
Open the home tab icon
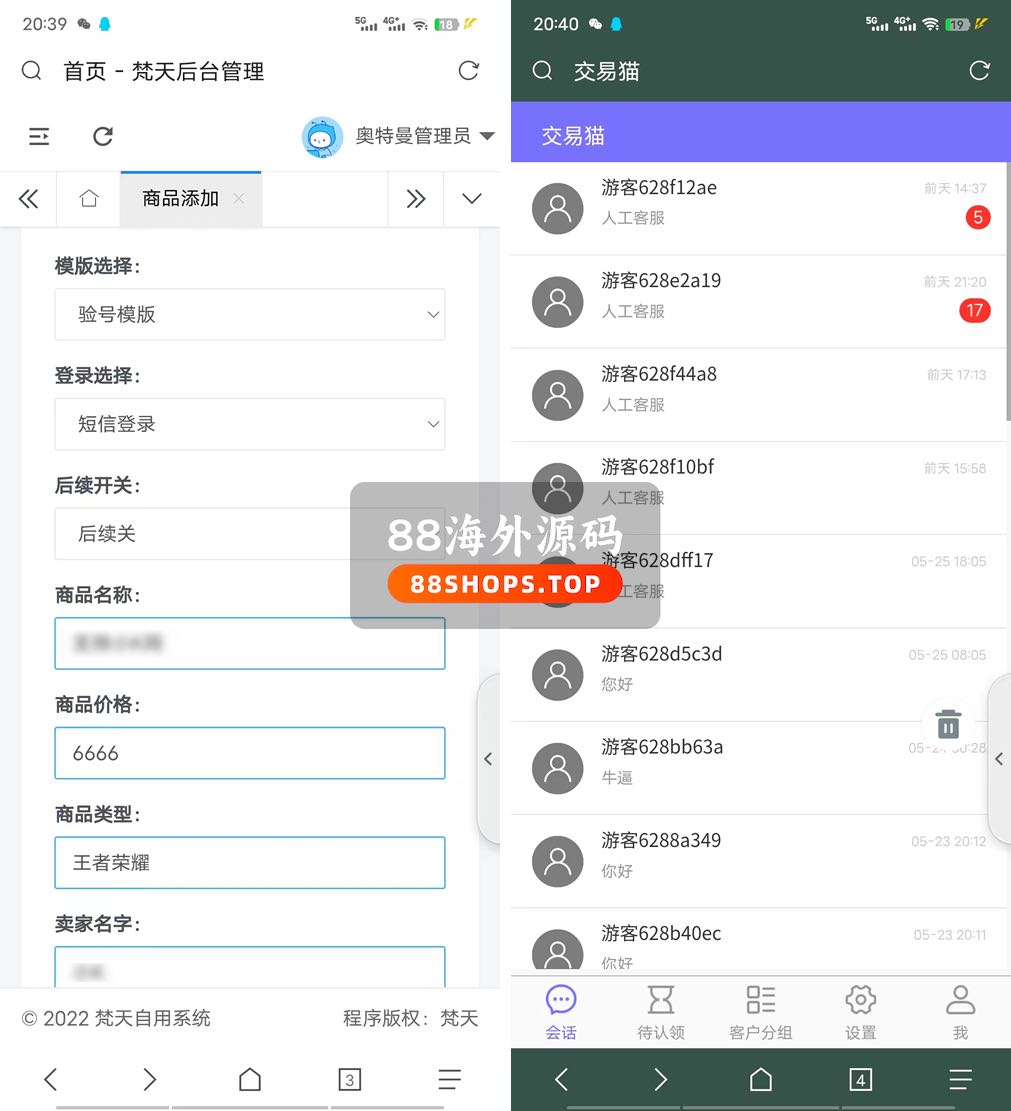(x=89, y=199)
